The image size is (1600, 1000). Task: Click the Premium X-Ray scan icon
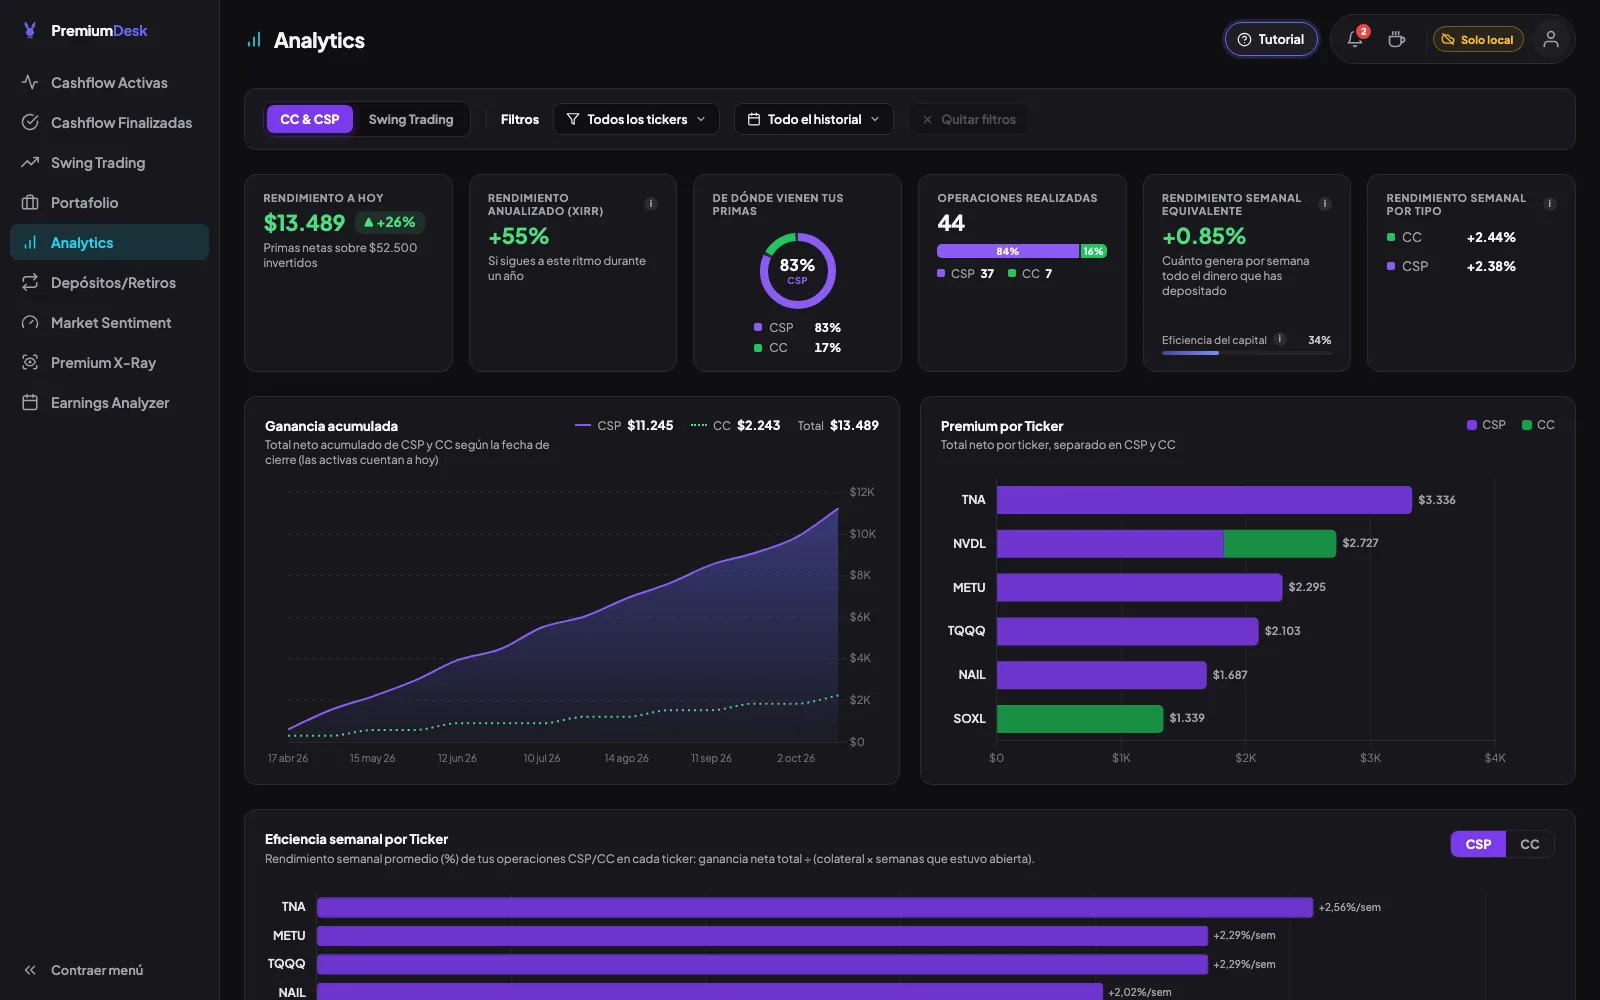(30, 362)
